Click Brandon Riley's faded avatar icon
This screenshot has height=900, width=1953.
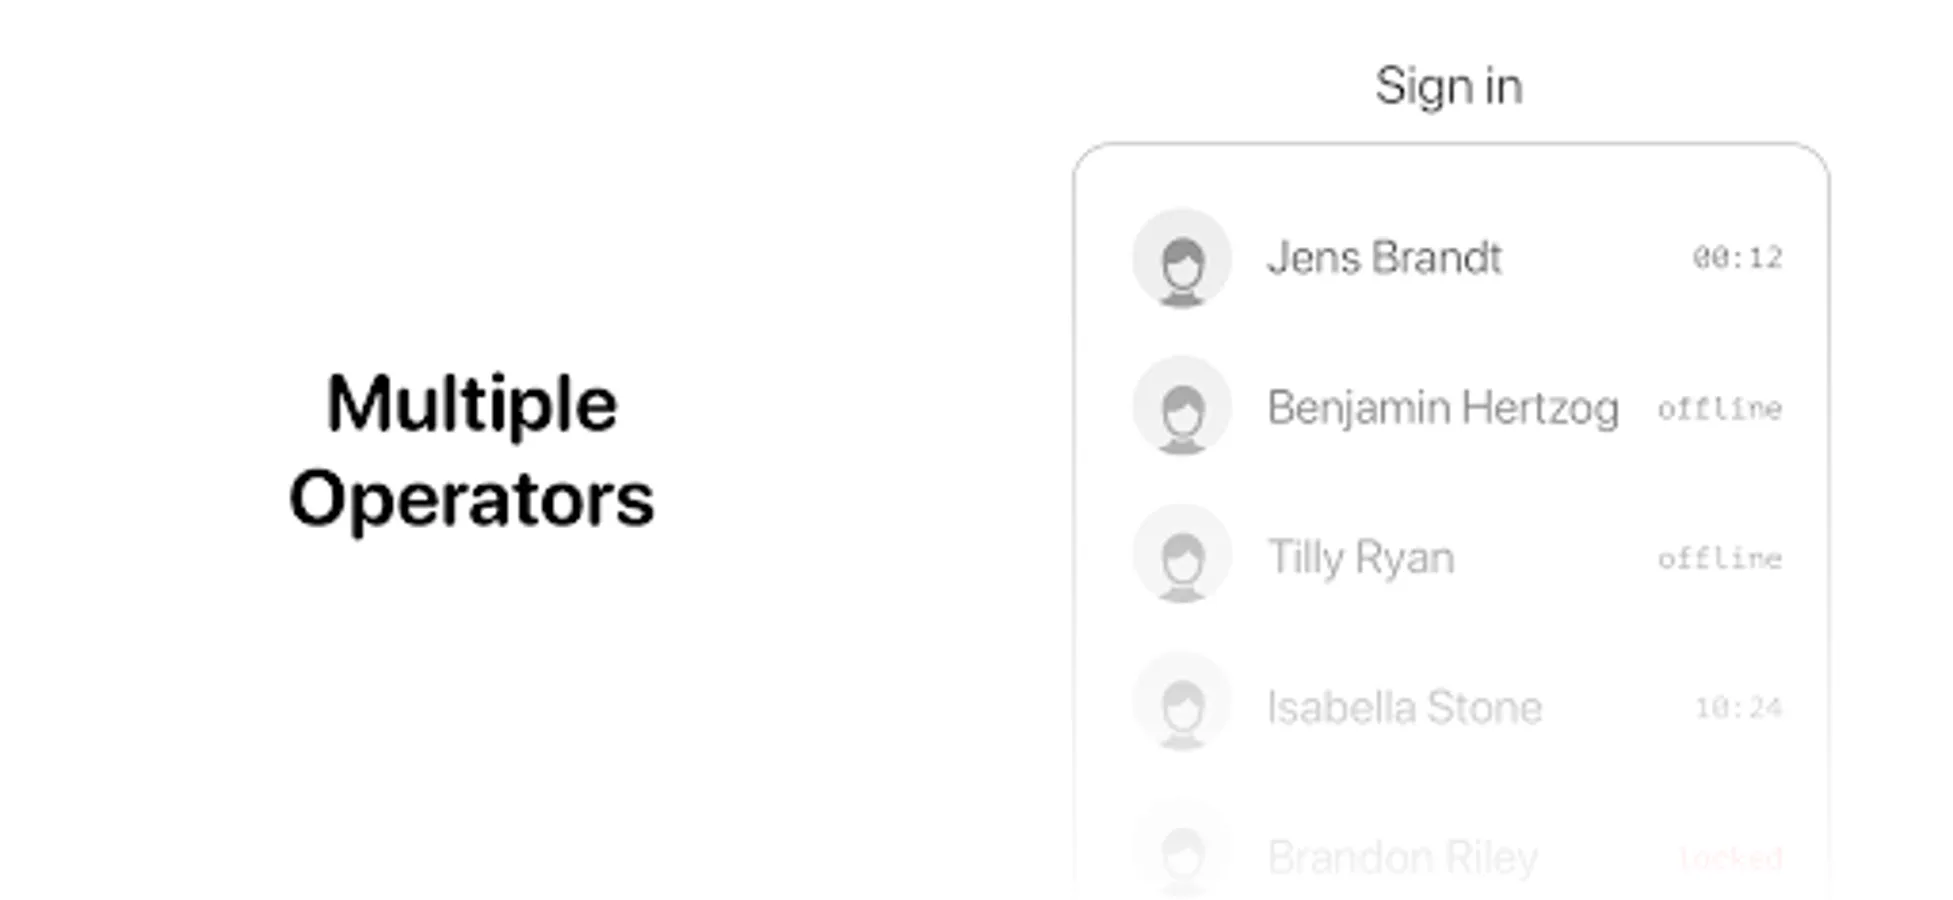pos(1181,853)
